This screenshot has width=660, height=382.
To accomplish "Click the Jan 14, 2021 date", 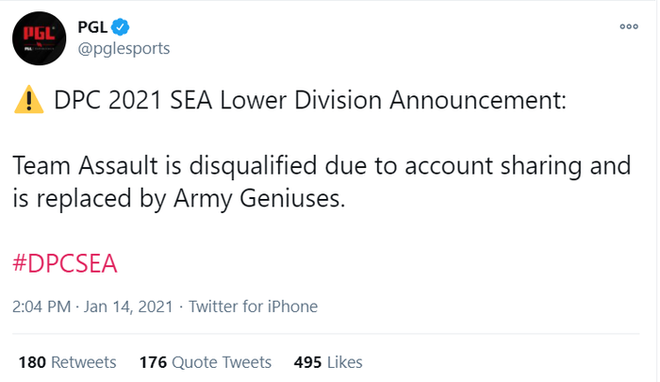I will point(128,307).
